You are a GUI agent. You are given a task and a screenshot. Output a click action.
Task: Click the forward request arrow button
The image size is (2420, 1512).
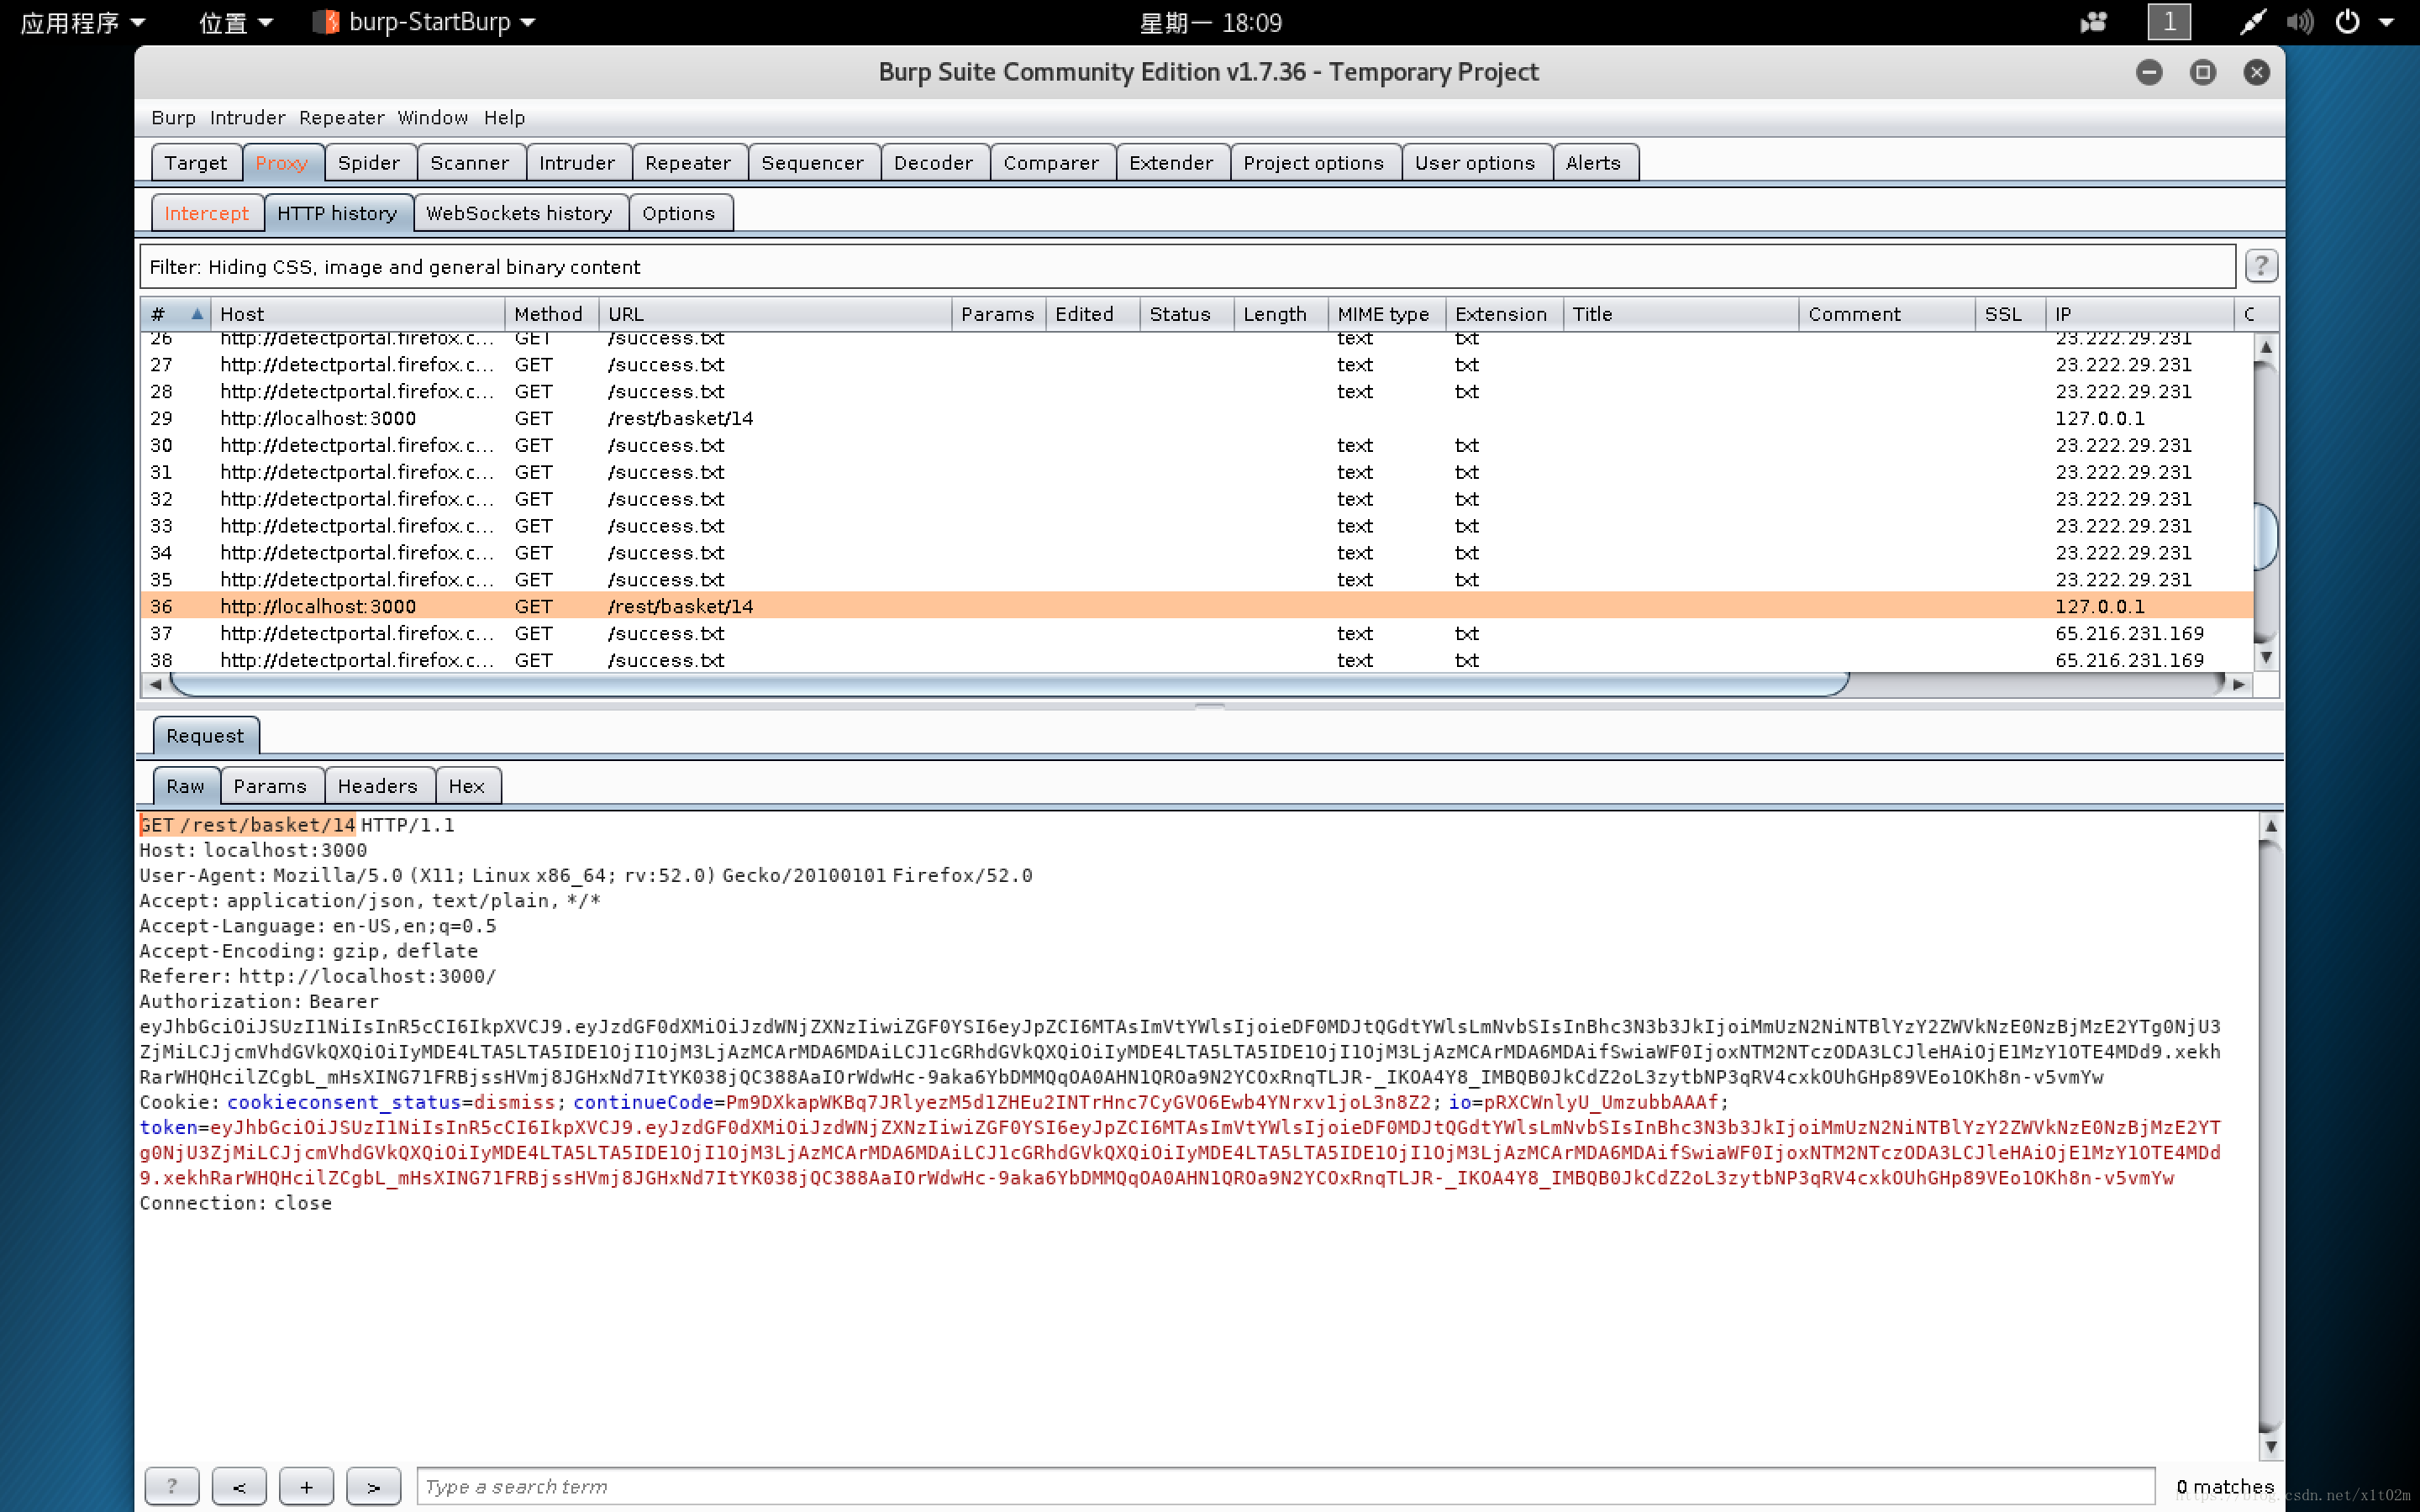pos(373,1484)
